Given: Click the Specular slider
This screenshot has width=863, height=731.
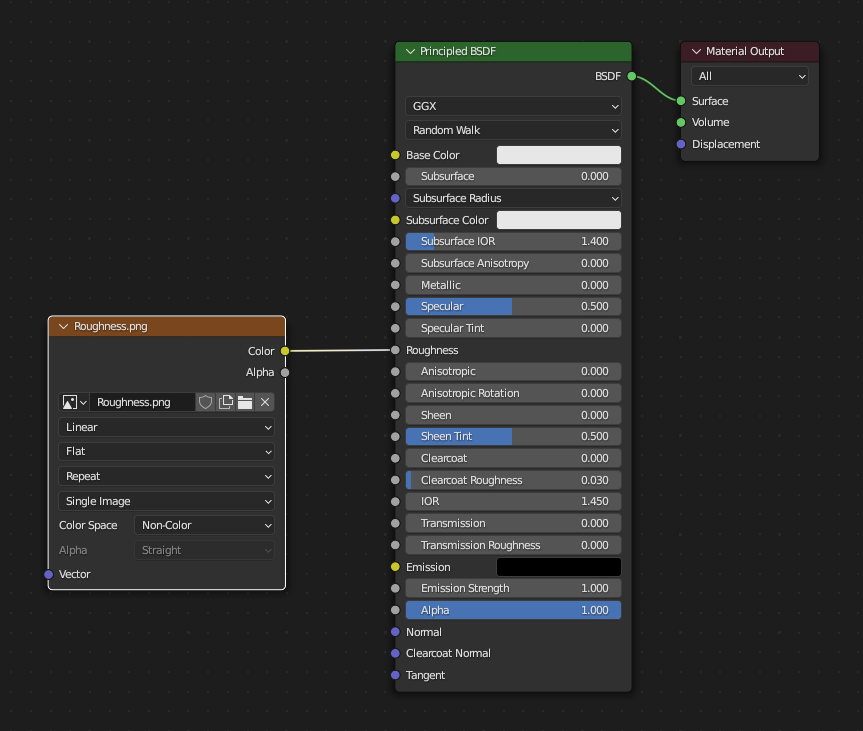Looking at the screenshot, I should (513, 306).
